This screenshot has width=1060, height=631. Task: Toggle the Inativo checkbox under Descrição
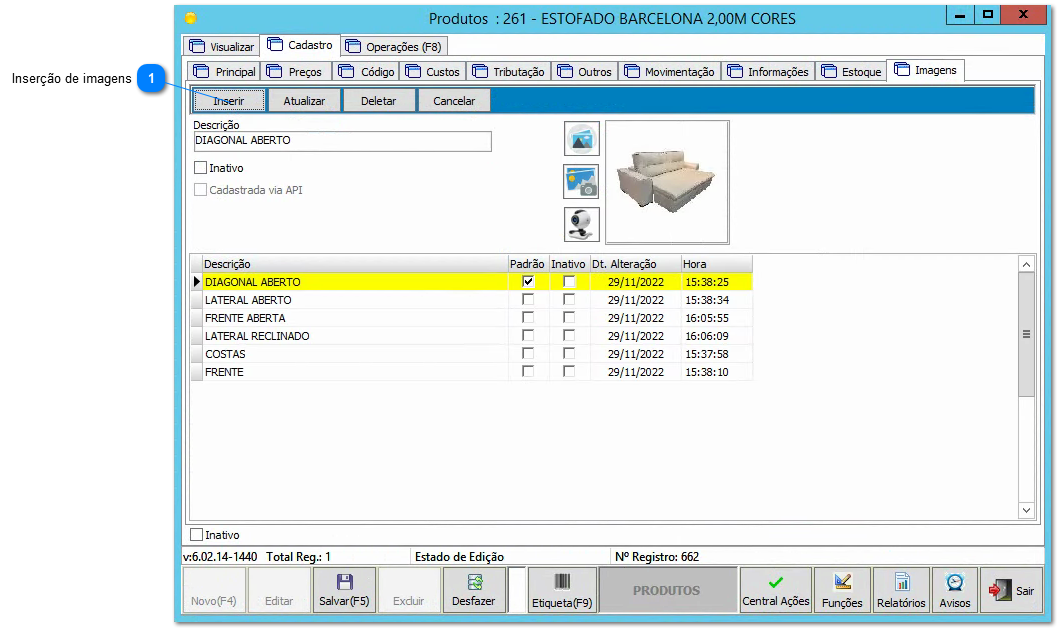pos(198,167)
